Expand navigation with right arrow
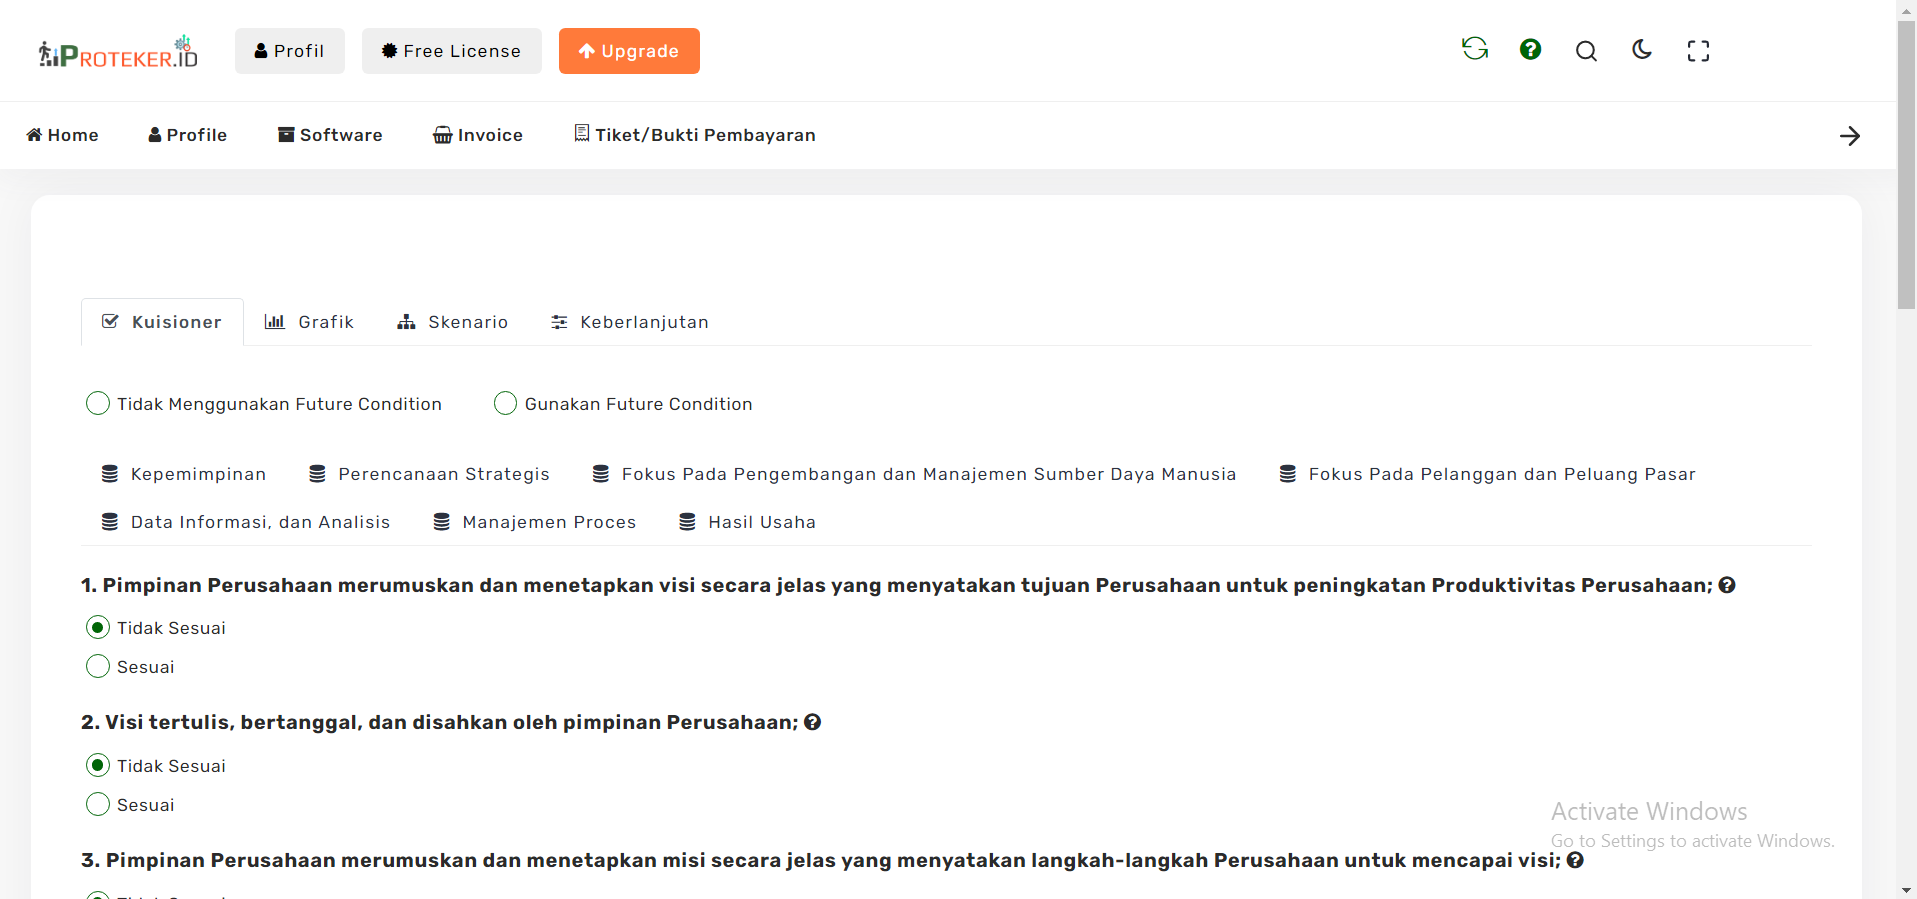 1849,136
